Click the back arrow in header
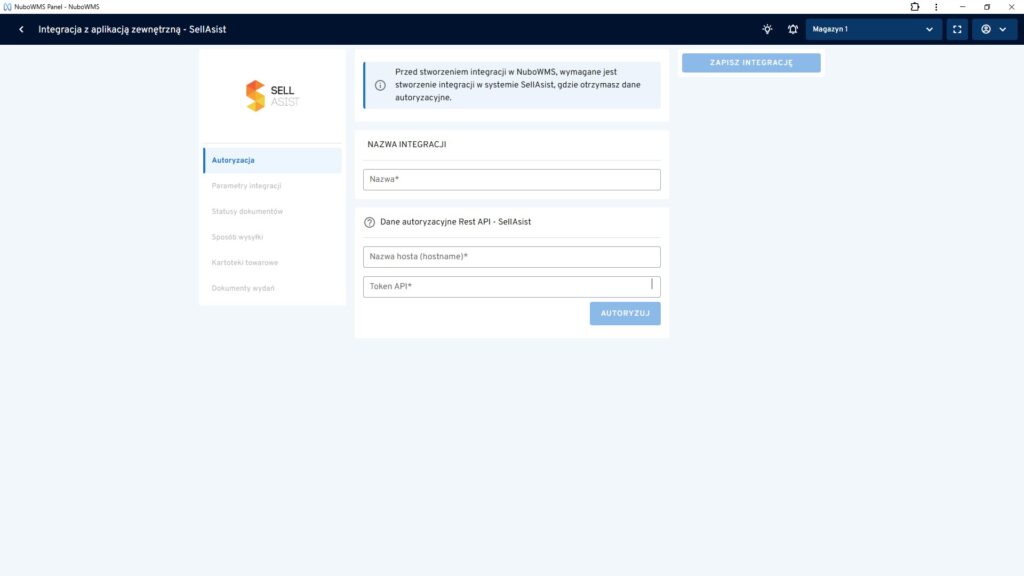This screenshot has width=1024, height=576. tap(21, 29)
